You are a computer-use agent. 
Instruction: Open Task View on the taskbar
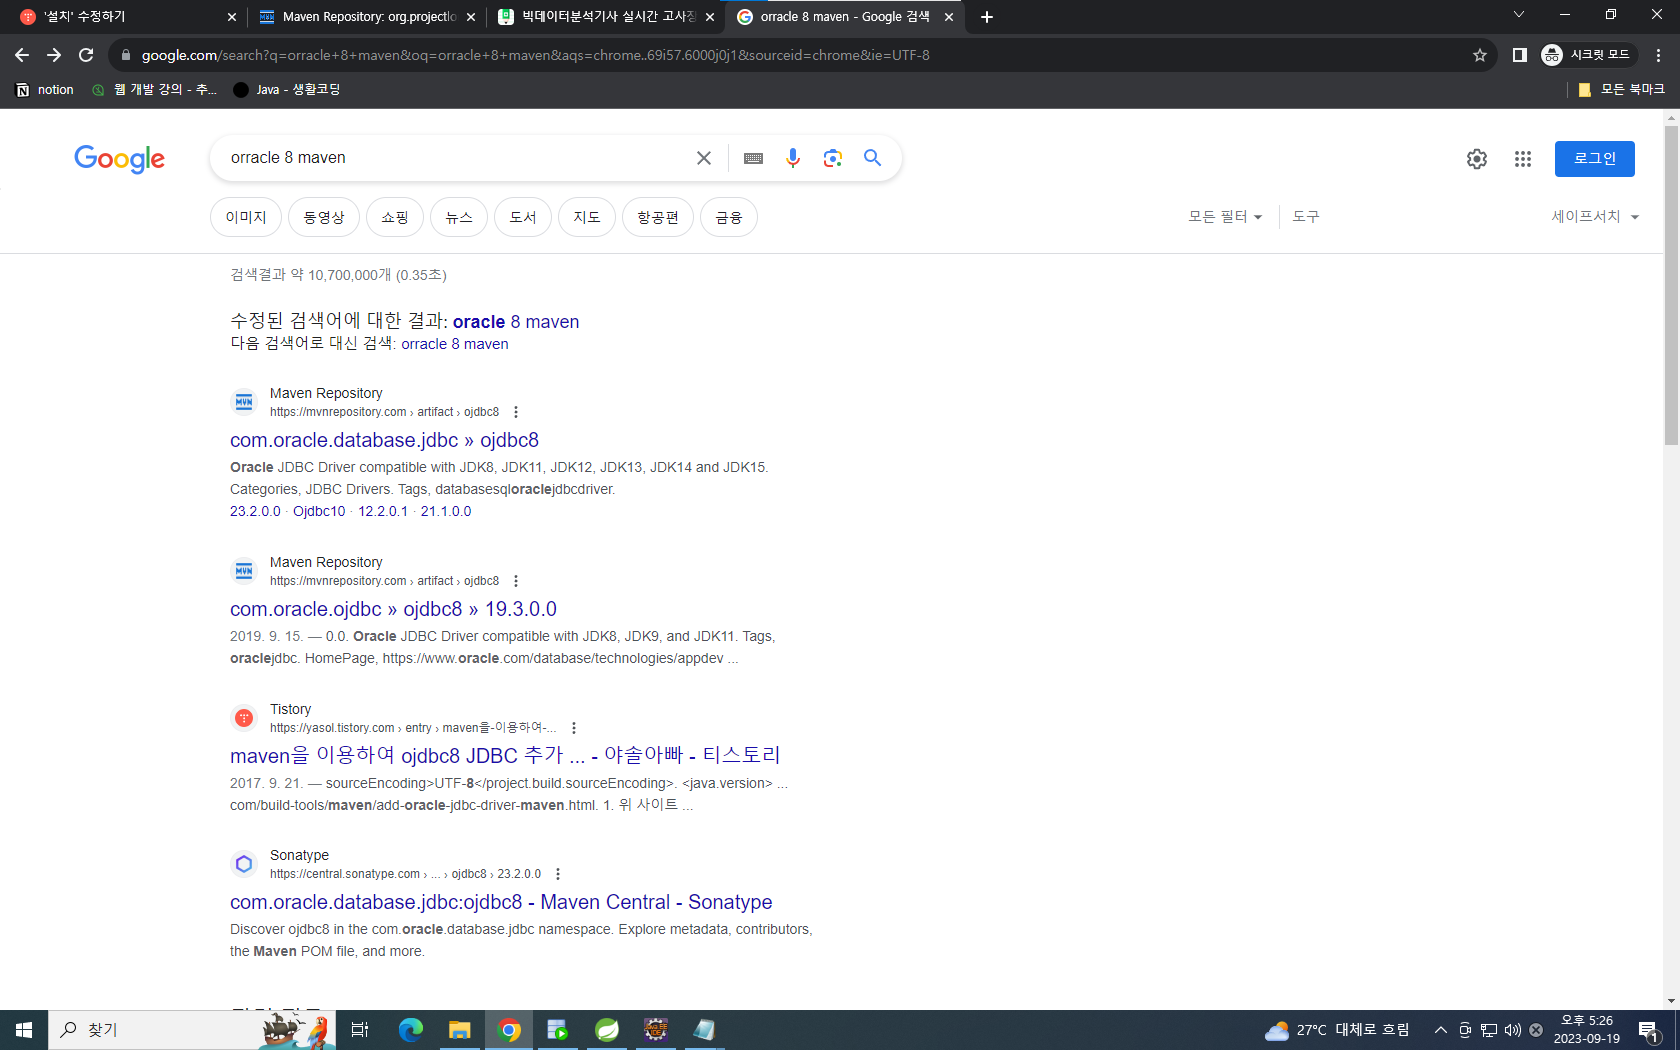(x=360, y=1030)
